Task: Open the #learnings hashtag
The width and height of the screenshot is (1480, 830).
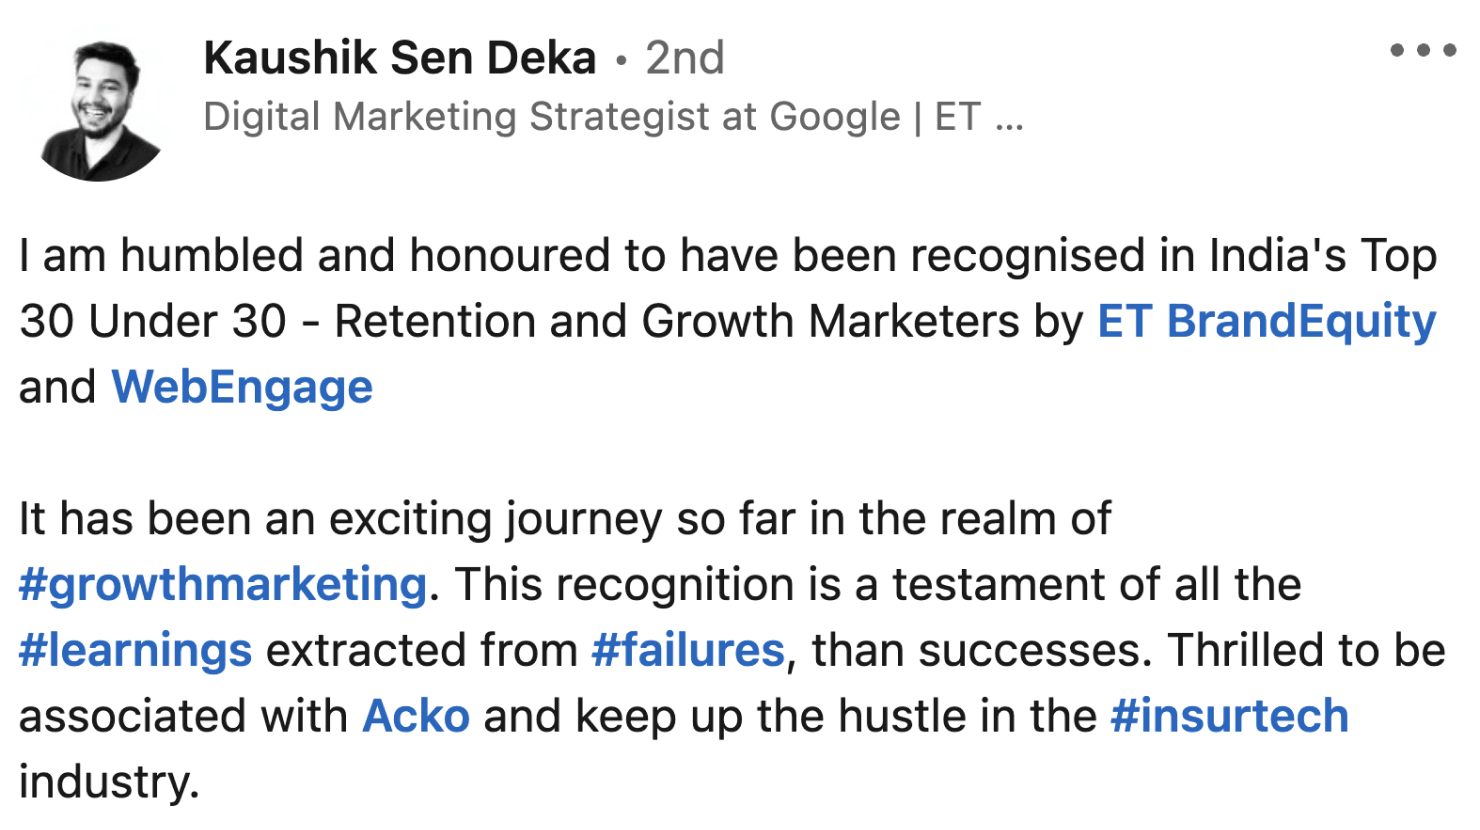Action: click(135, 650)
